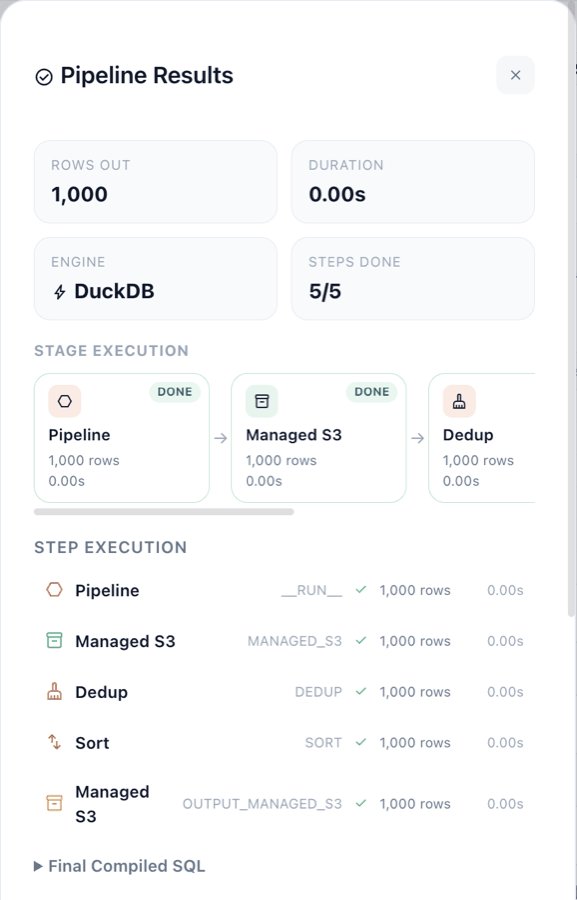
Task: Click the DONE badge on Pipeline stage
Action: click(x=175, y=391)
